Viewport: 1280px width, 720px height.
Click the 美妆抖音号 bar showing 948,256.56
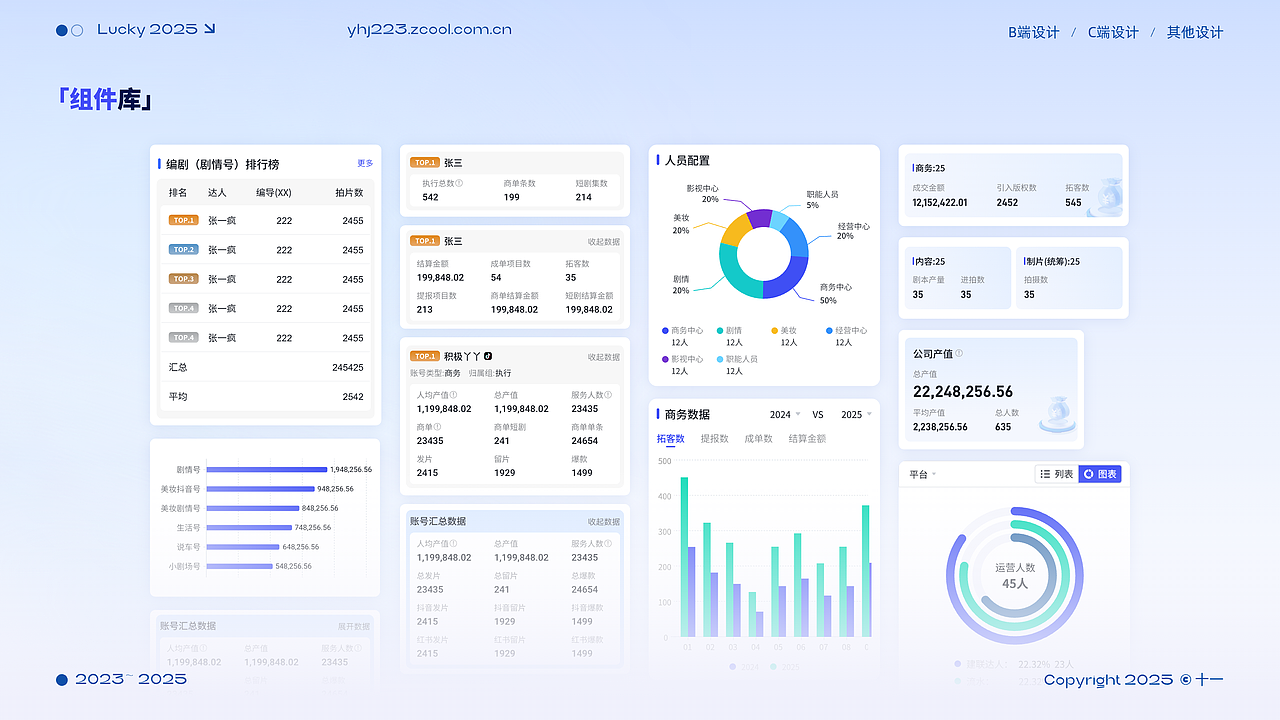pyautogui.click(x=260, y=489)
